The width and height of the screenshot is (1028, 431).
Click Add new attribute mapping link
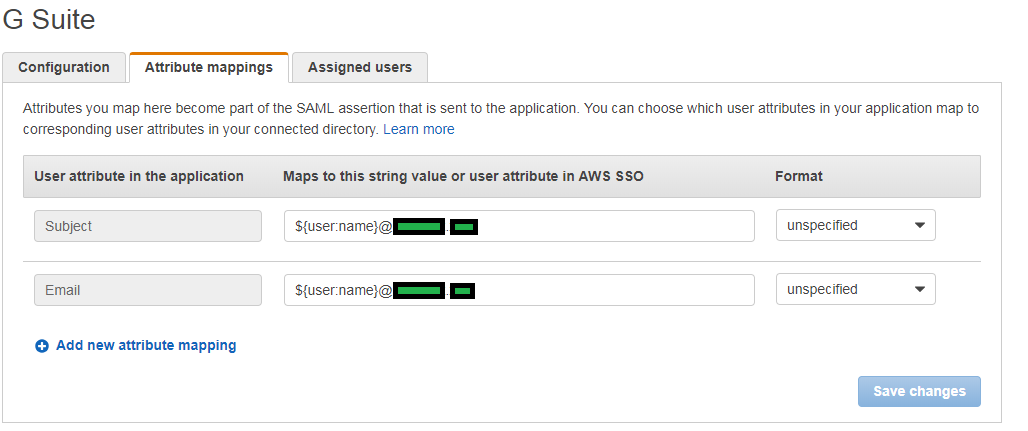(146, 345)
